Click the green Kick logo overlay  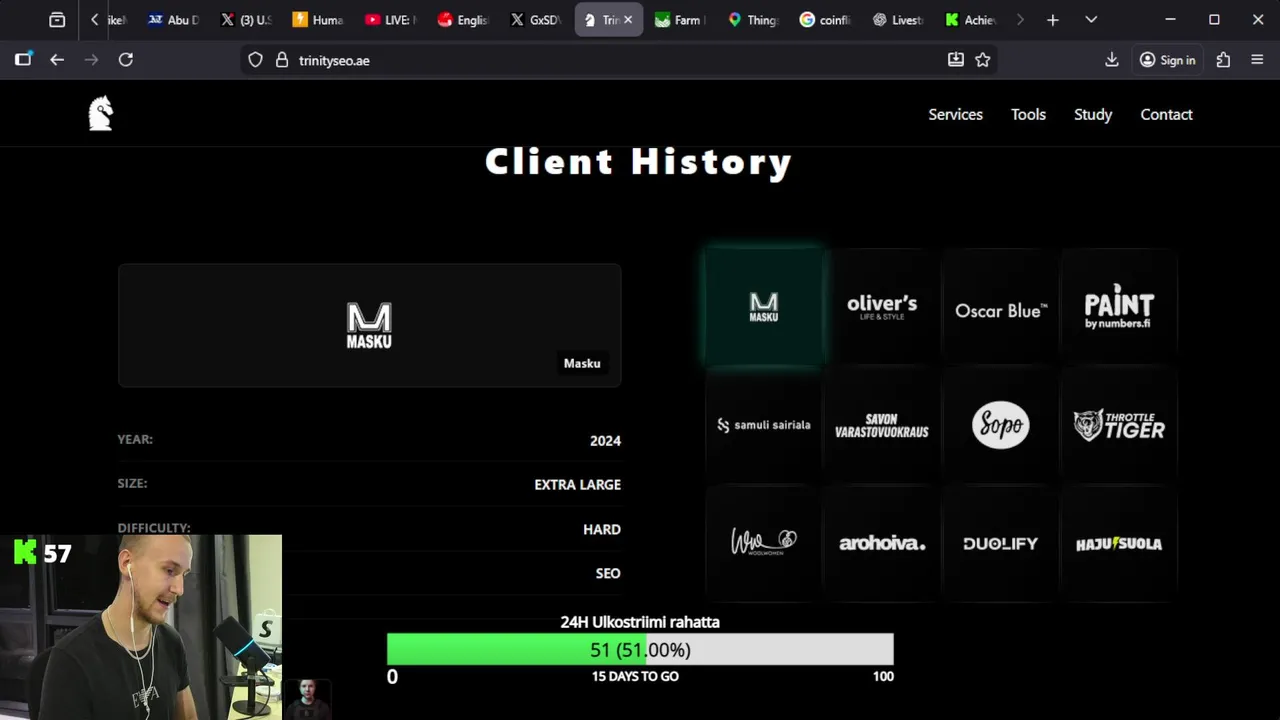25,552
